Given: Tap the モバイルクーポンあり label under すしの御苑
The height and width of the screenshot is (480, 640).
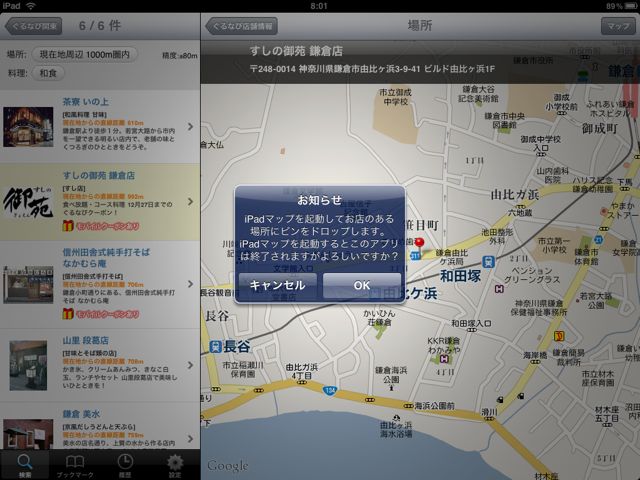Looking at the screenshot, I should (107, 226).
